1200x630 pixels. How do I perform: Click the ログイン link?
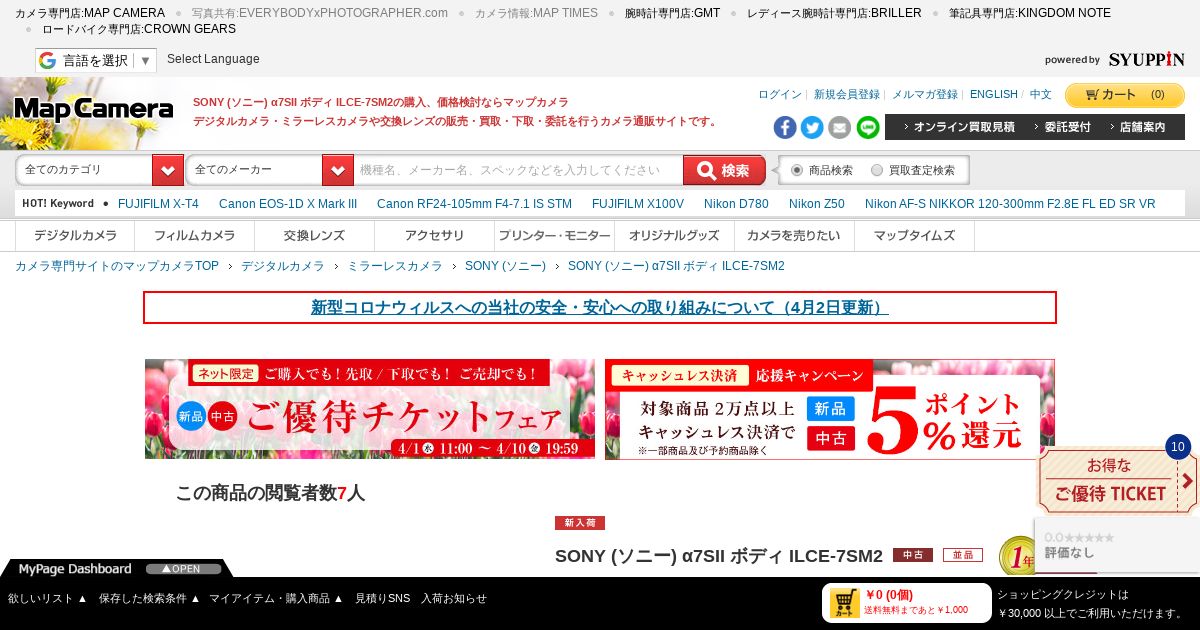click(780, 94)
